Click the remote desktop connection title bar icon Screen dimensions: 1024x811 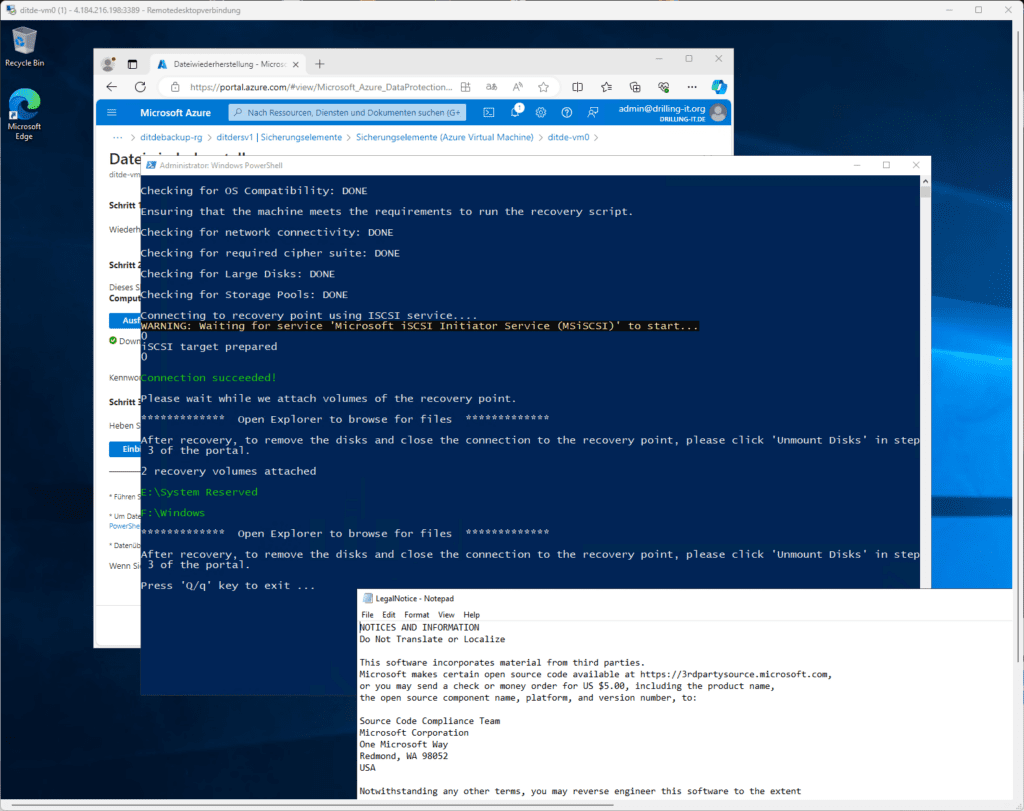click(10, 10)
